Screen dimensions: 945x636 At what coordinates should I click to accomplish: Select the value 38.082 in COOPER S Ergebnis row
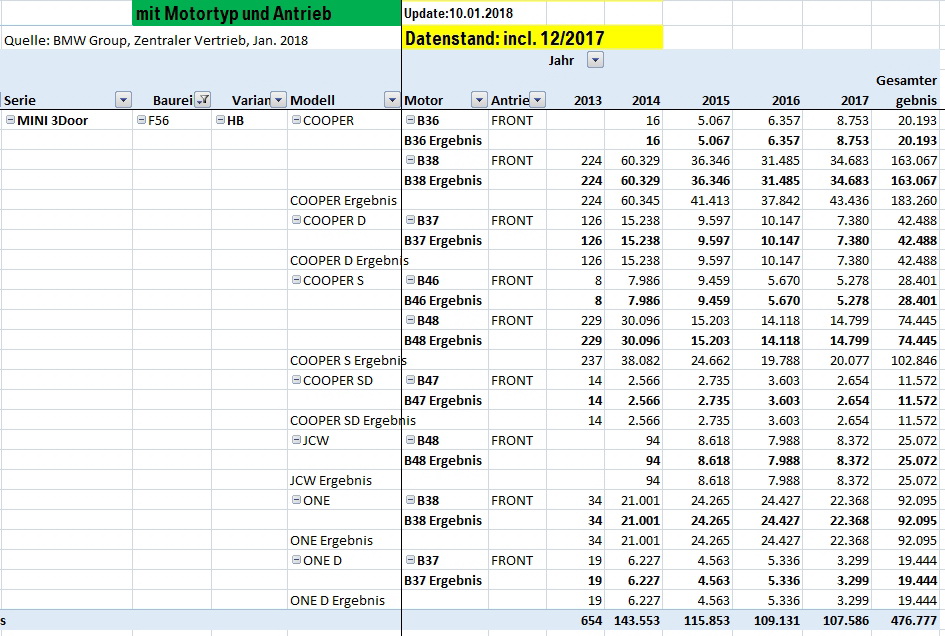click(640, 361)
